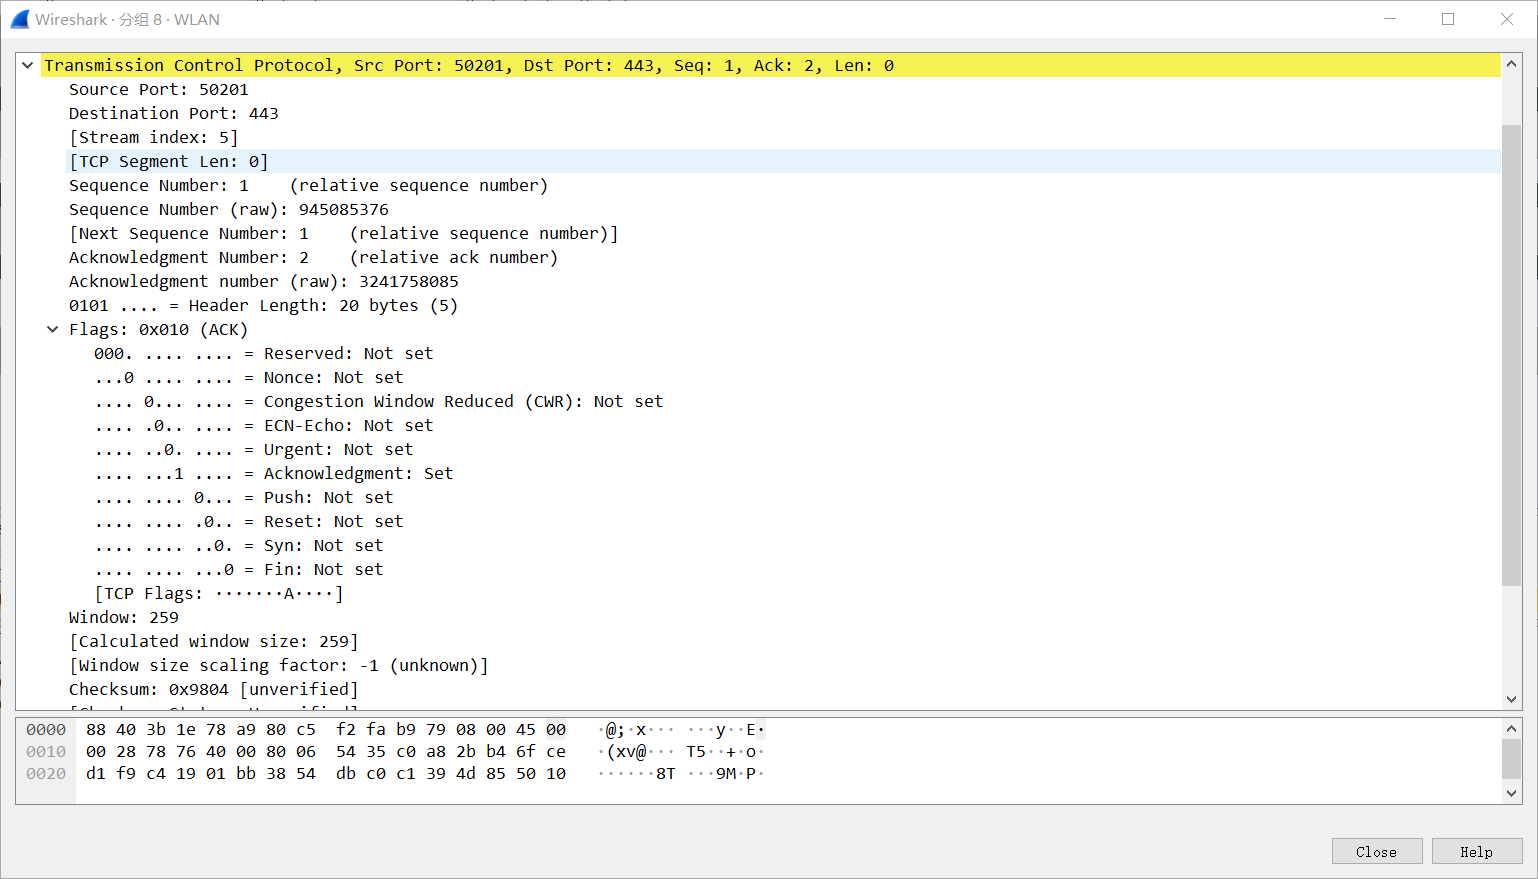Click ASCII text '(xv@' in hex pane

coord(626,752)
